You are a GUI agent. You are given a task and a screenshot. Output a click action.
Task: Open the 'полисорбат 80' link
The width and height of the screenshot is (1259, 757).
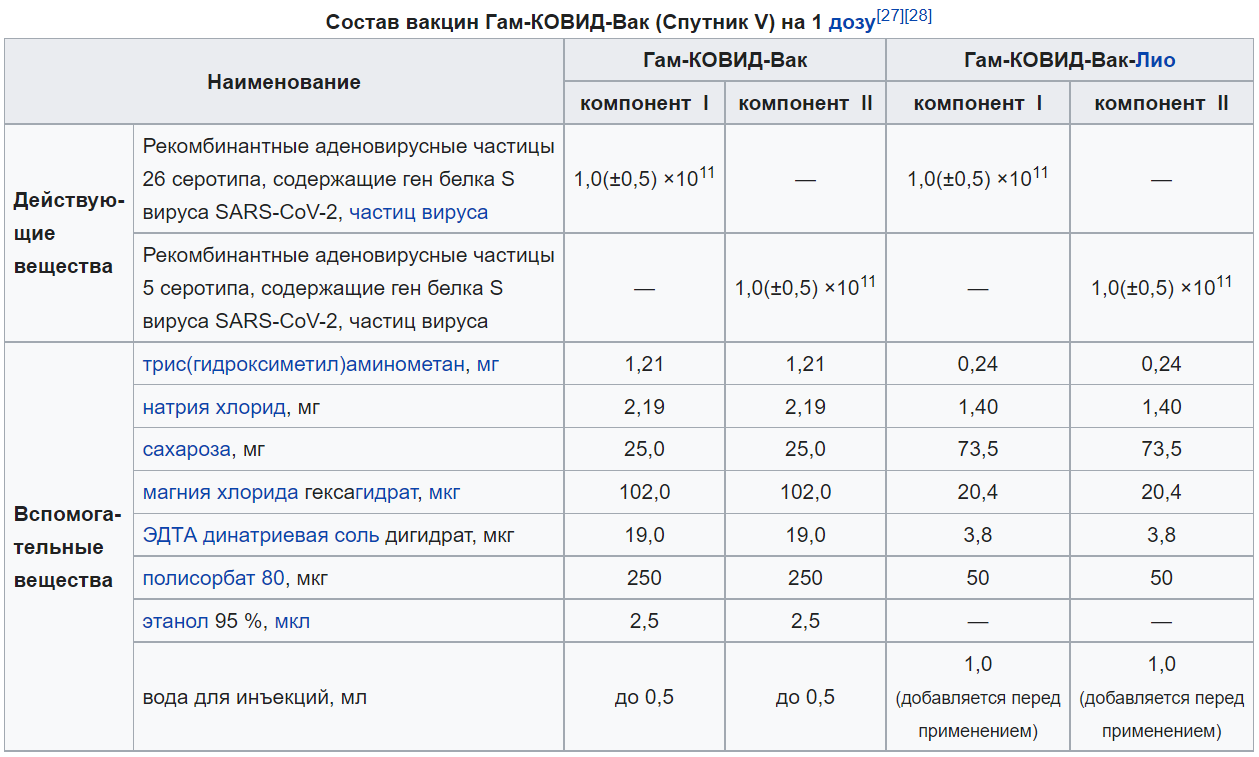click(x=214, y=578)
